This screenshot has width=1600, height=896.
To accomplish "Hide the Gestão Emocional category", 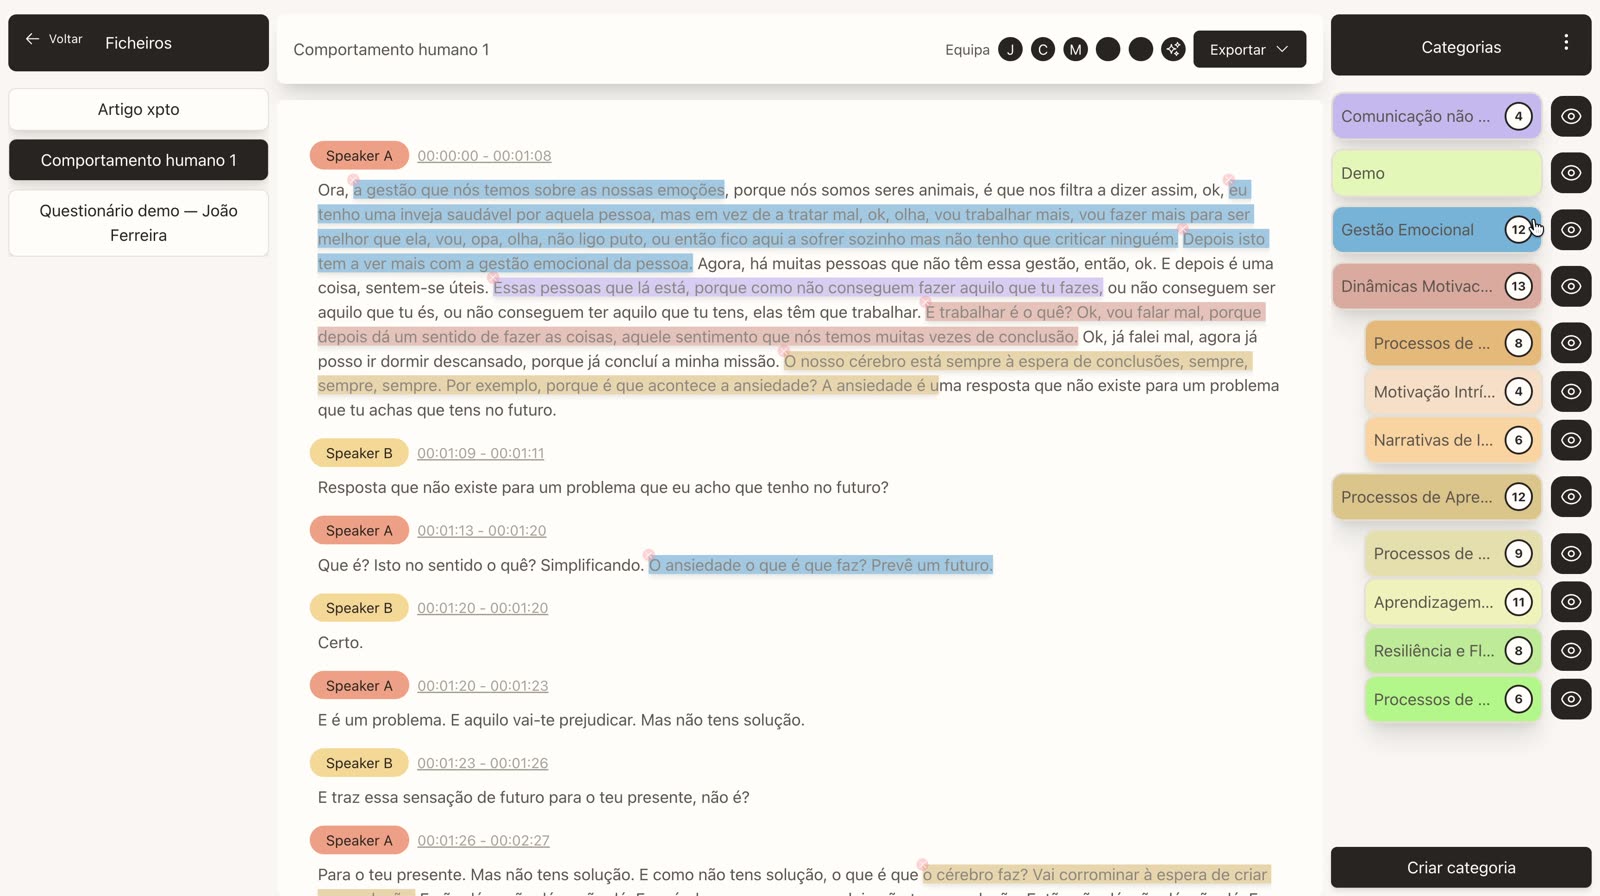I will click(x=1571, y=230).
